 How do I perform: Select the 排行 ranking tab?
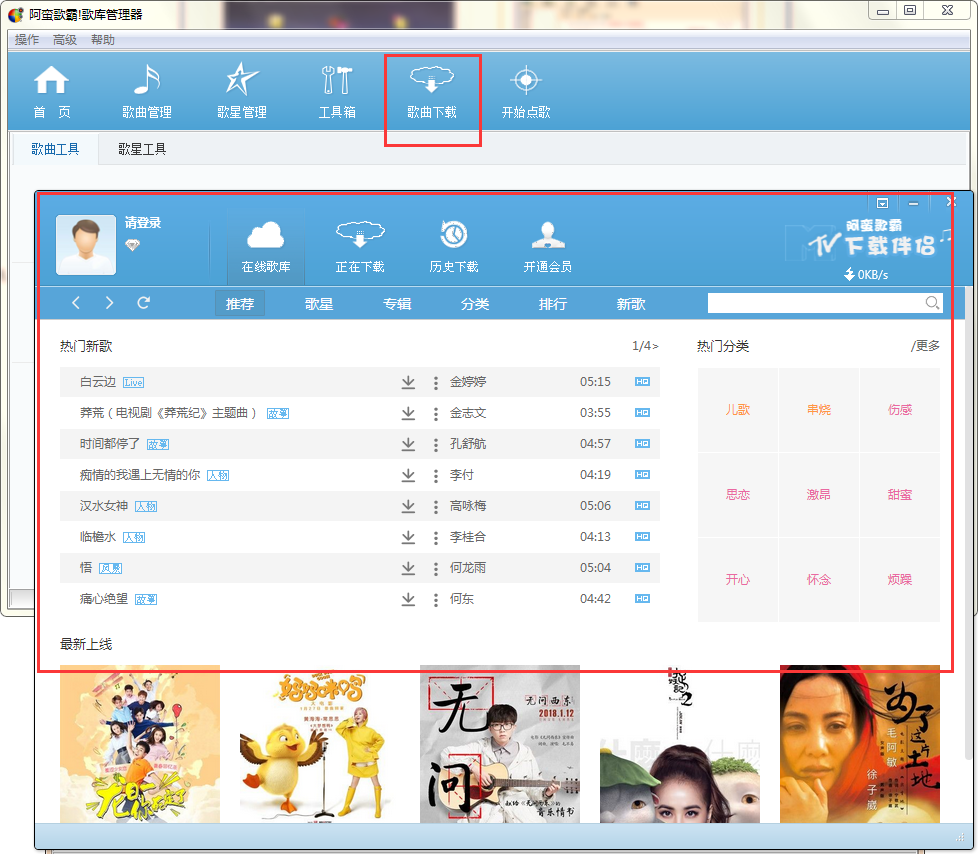[553, 304]
